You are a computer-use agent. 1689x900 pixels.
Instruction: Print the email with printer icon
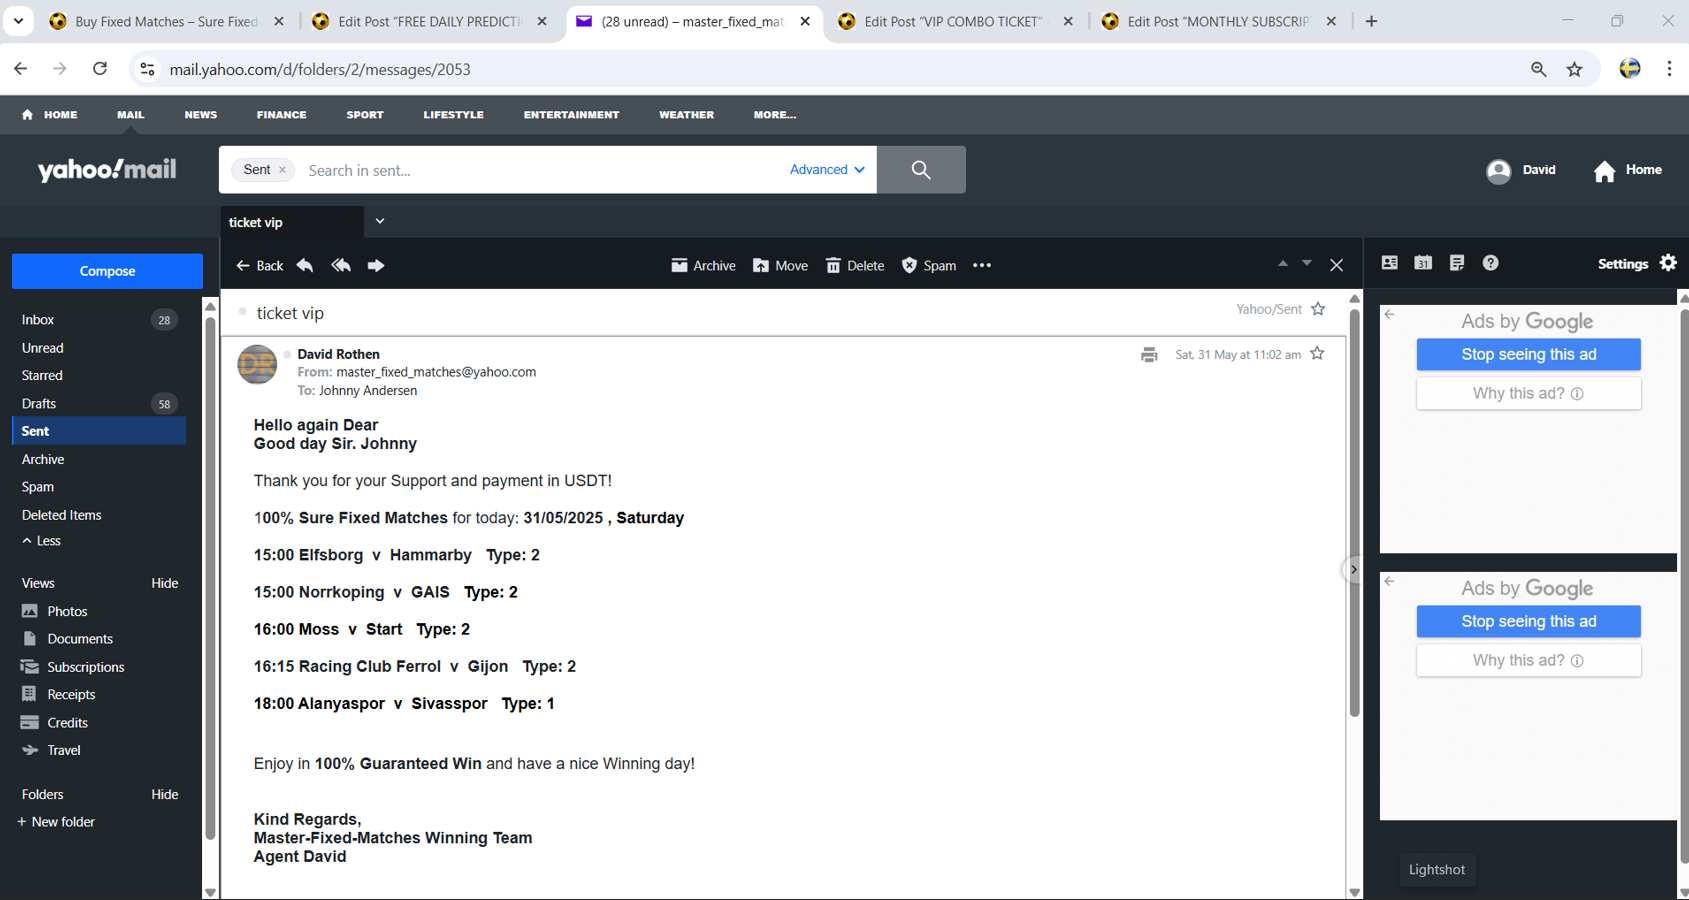point(1149,354)
